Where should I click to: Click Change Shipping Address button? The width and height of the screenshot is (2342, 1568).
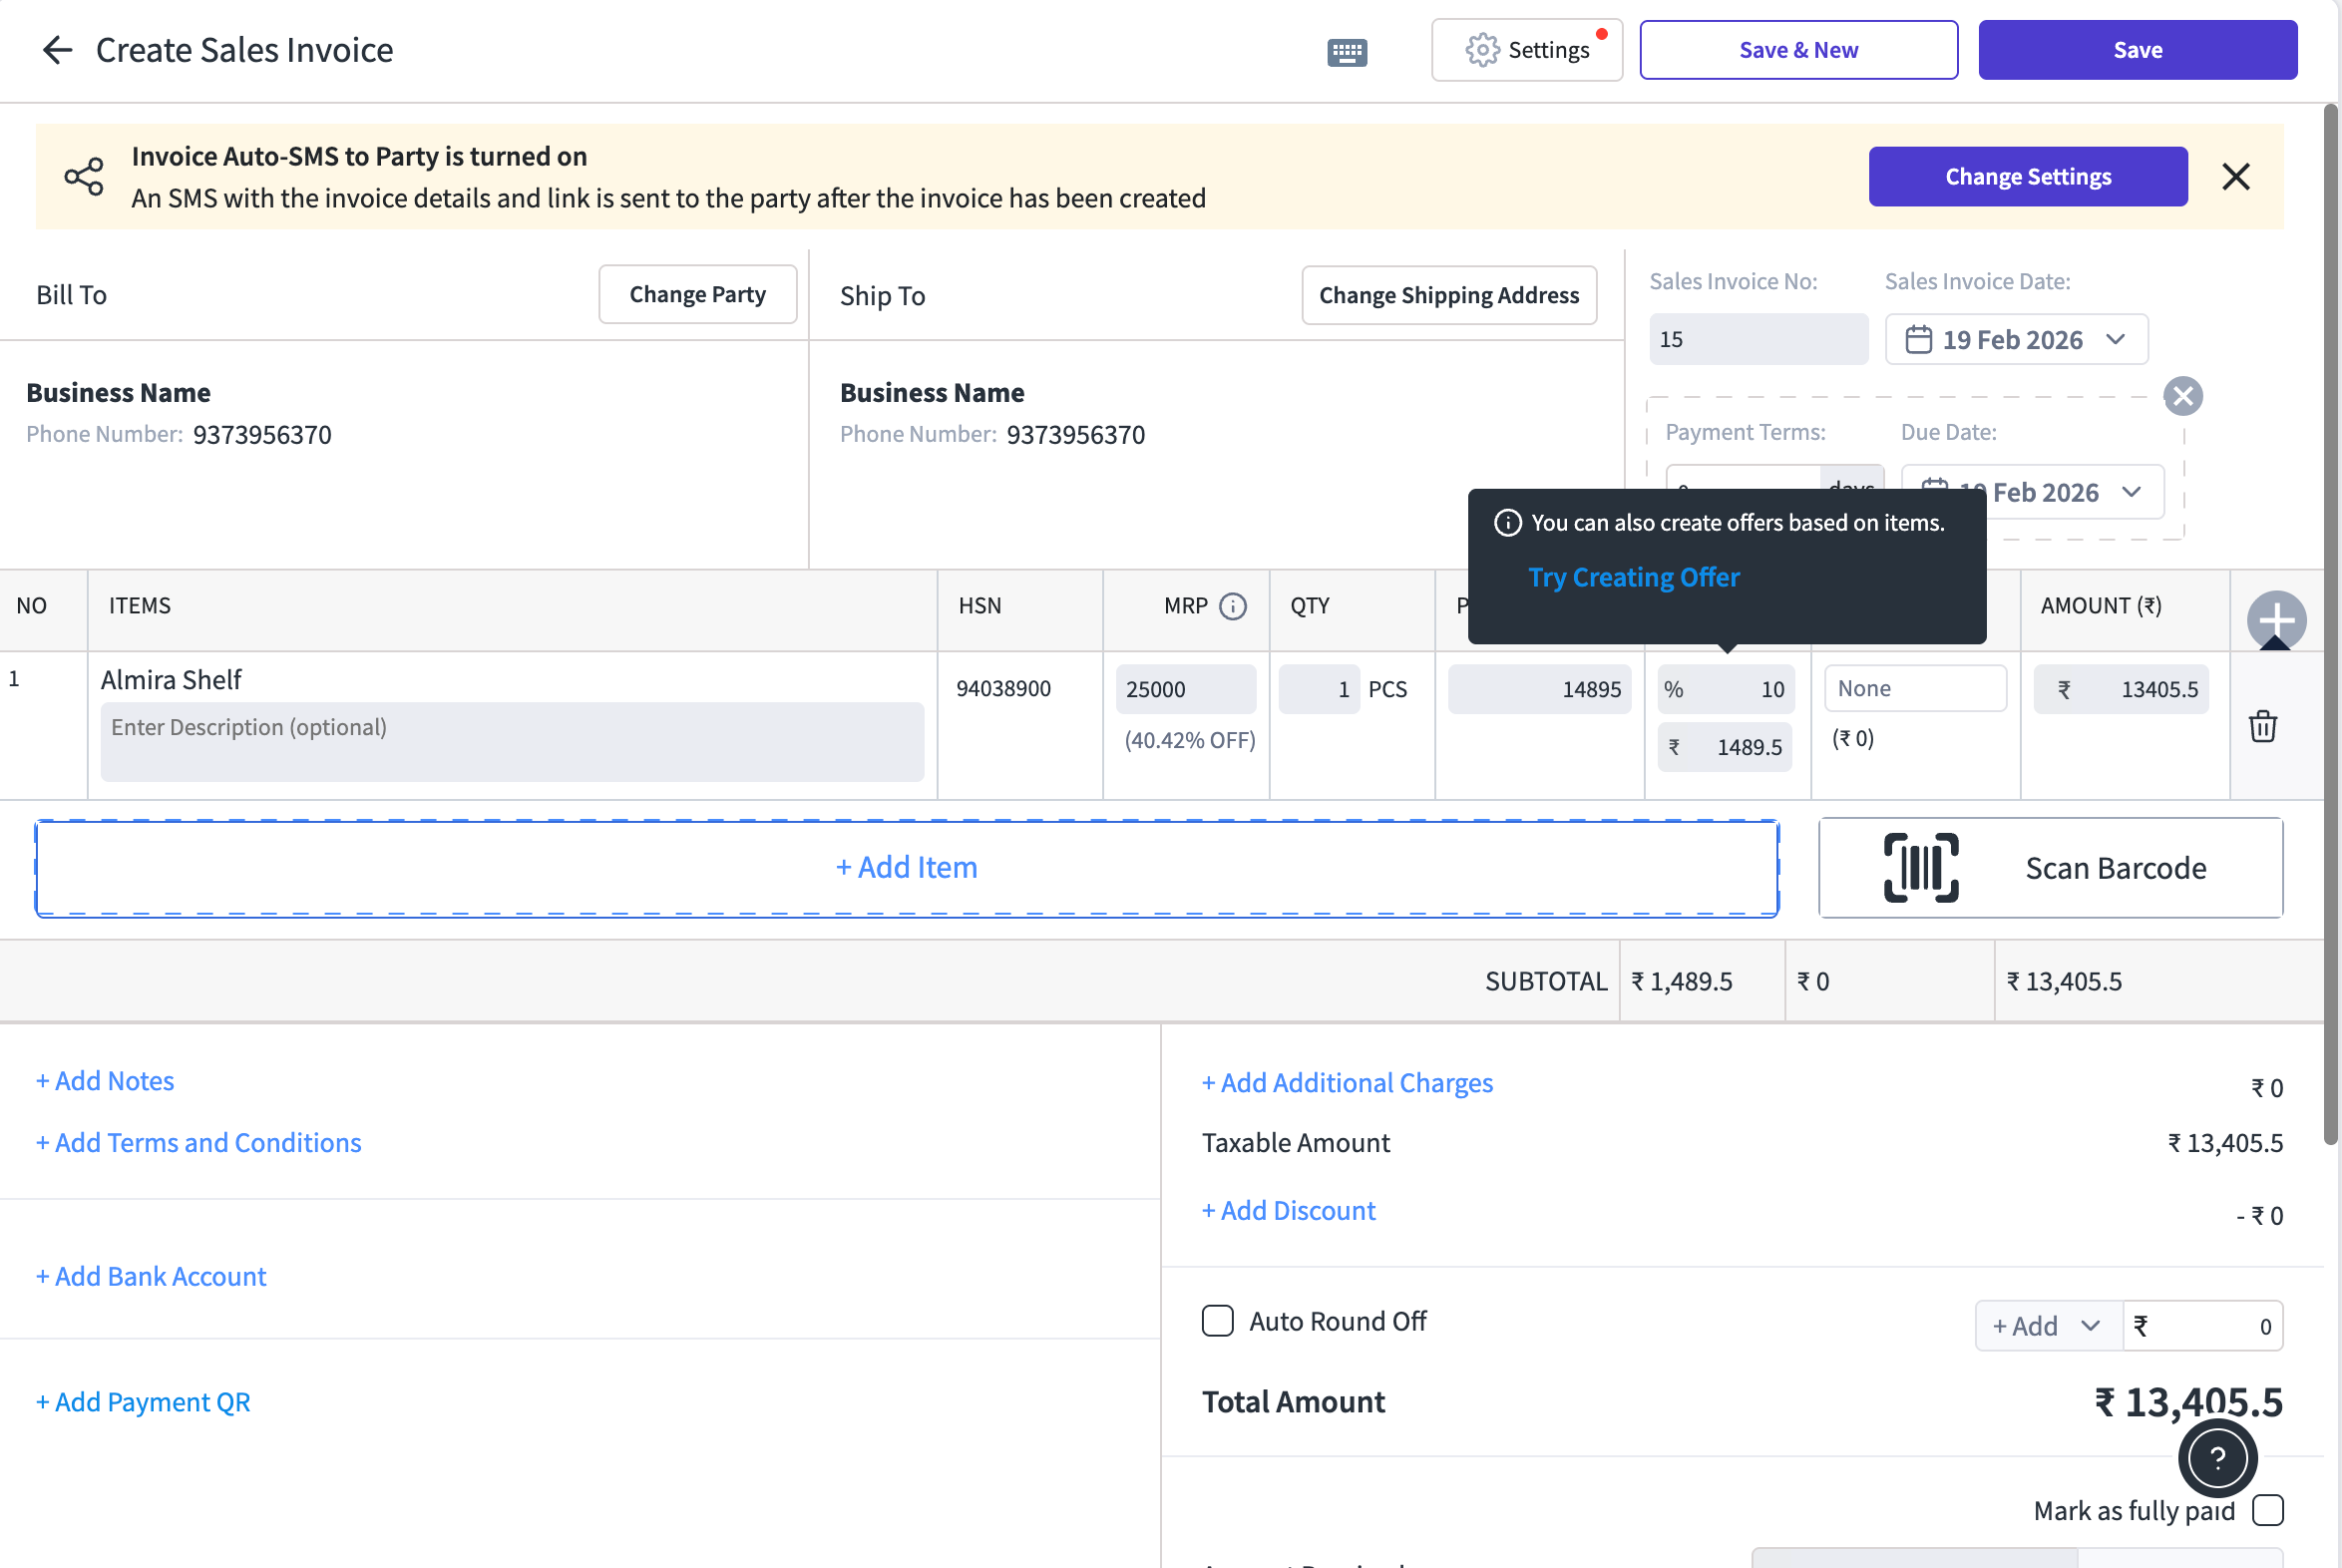pos(1448,295)
